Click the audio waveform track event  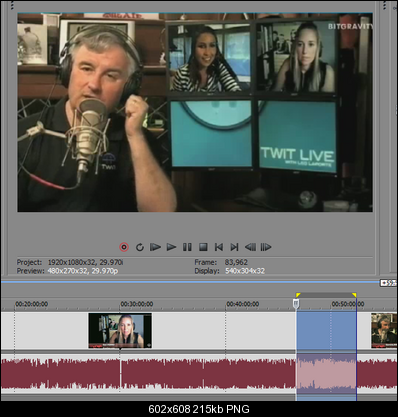tap(199, 374)
